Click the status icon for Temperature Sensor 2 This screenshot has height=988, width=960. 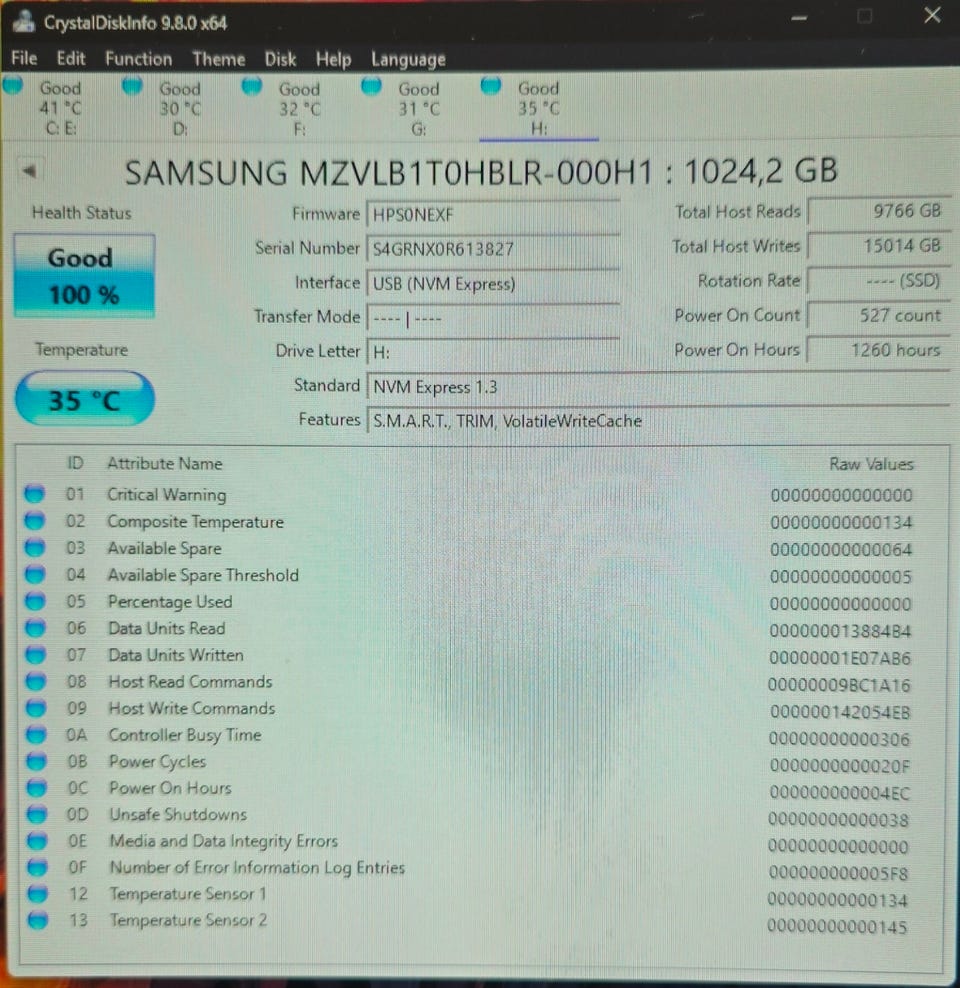pos(38,921)
